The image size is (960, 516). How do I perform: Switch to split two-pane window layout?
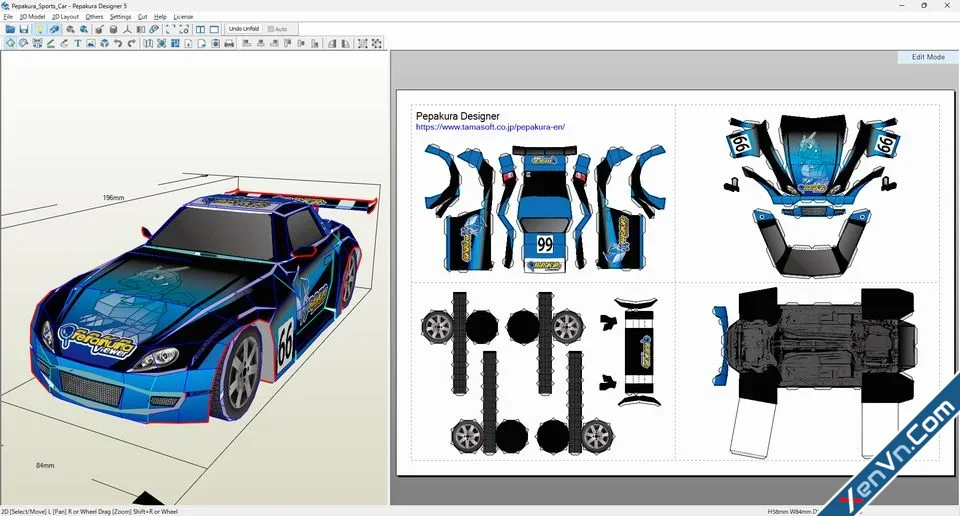click(200, 29)
